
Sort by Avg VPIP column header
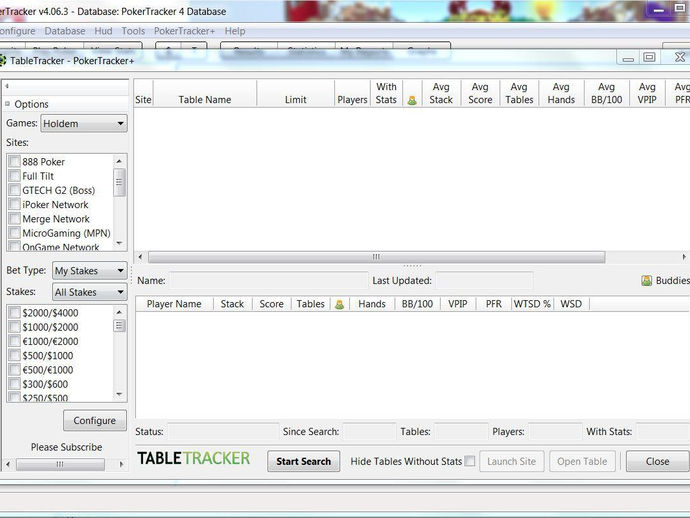click(x=647, y=93)
